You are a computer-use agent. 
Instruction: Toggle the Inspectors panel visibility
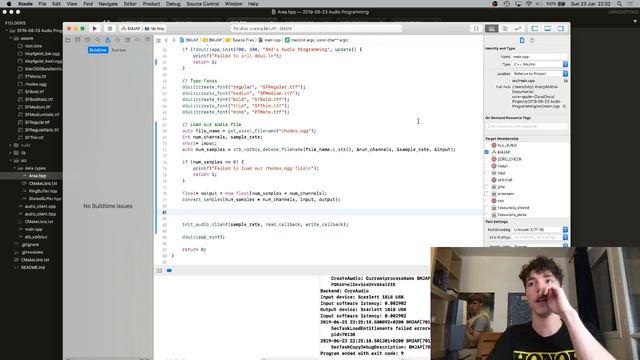pyautogui.click(x=561, y=29)
